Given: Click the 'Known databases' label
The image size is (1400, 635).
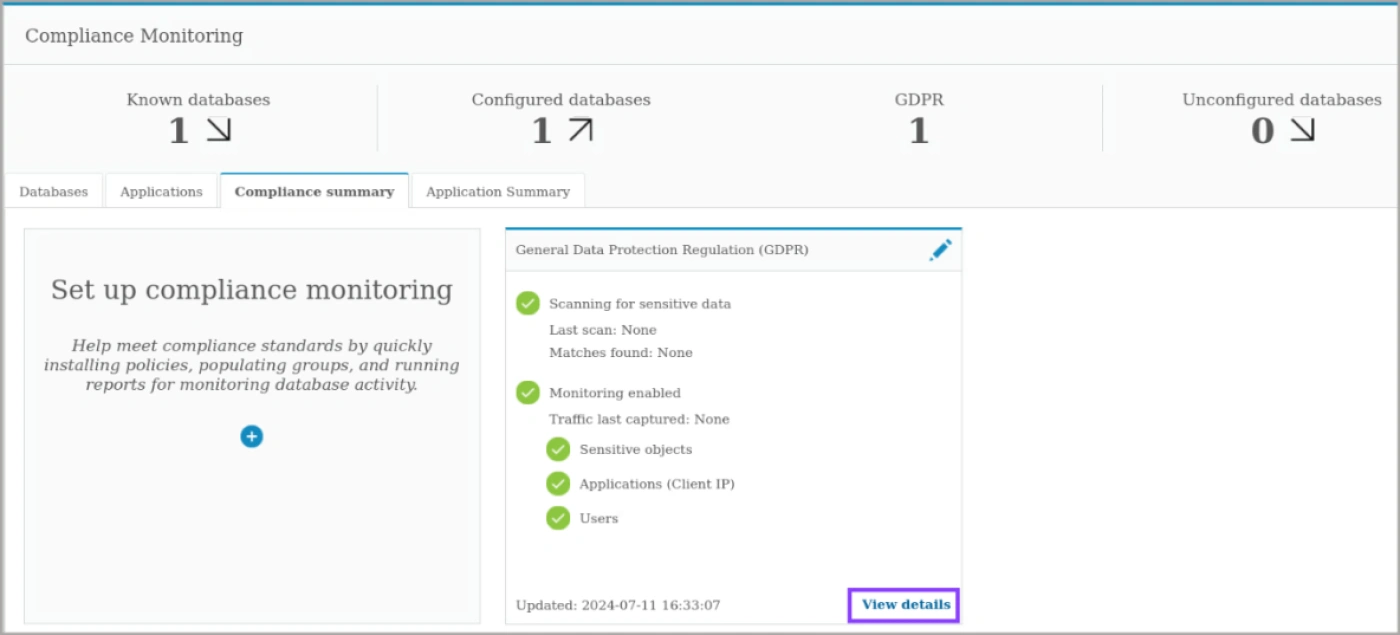Looking at the screenshot, I should point(198,100).
